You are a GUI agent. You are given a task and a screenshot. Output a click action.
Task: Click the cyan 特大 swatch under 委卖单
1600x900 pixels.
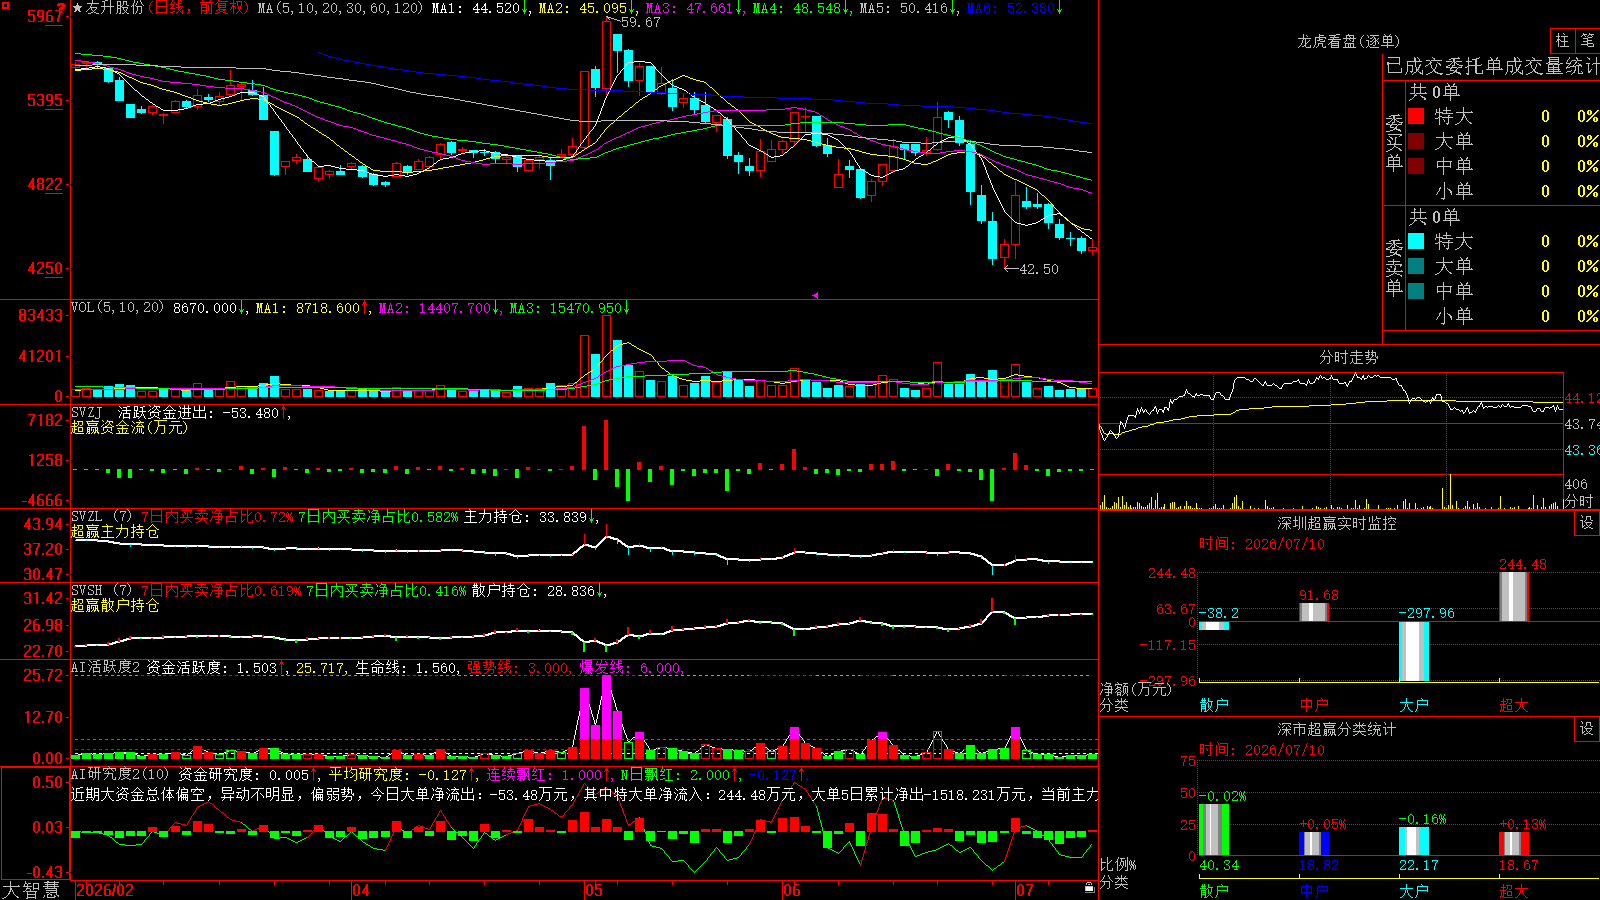click(1416, 241)
